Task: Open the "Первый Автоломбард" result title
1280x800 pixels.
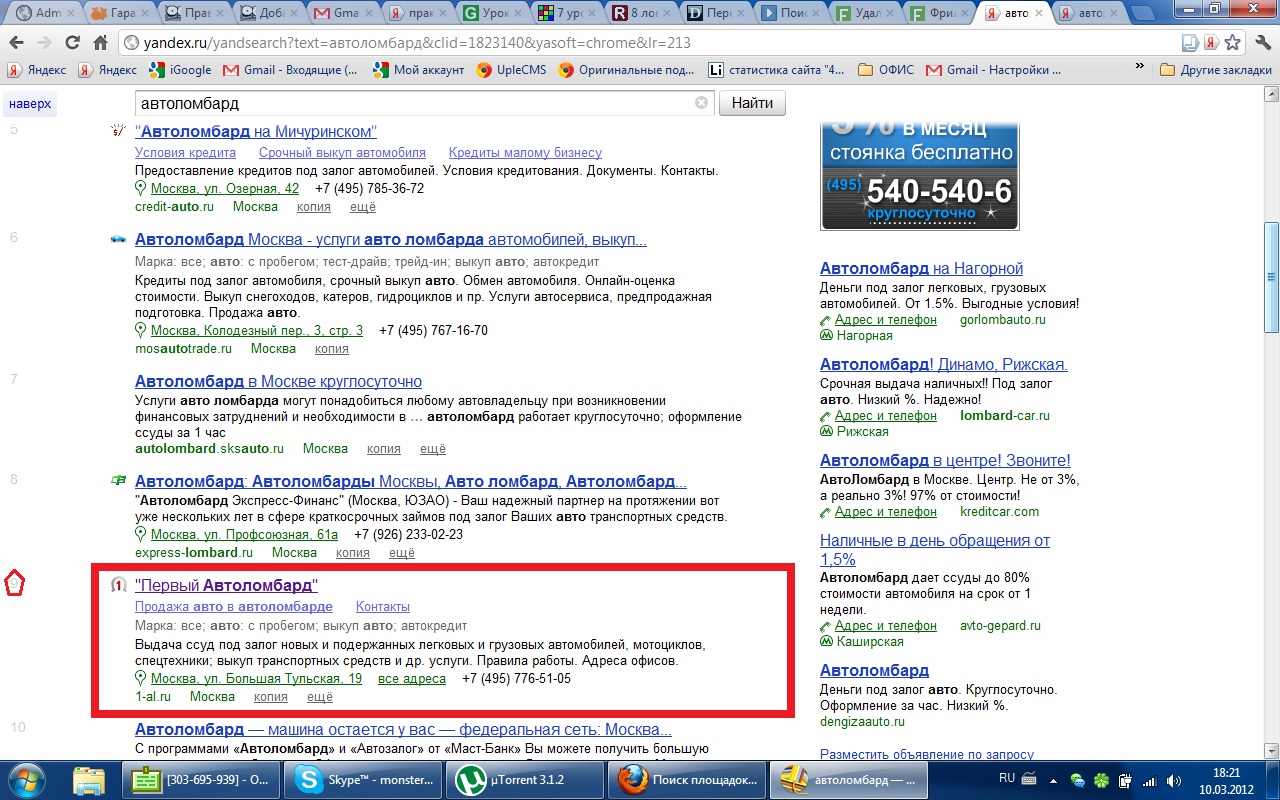Action: [226, 585]
